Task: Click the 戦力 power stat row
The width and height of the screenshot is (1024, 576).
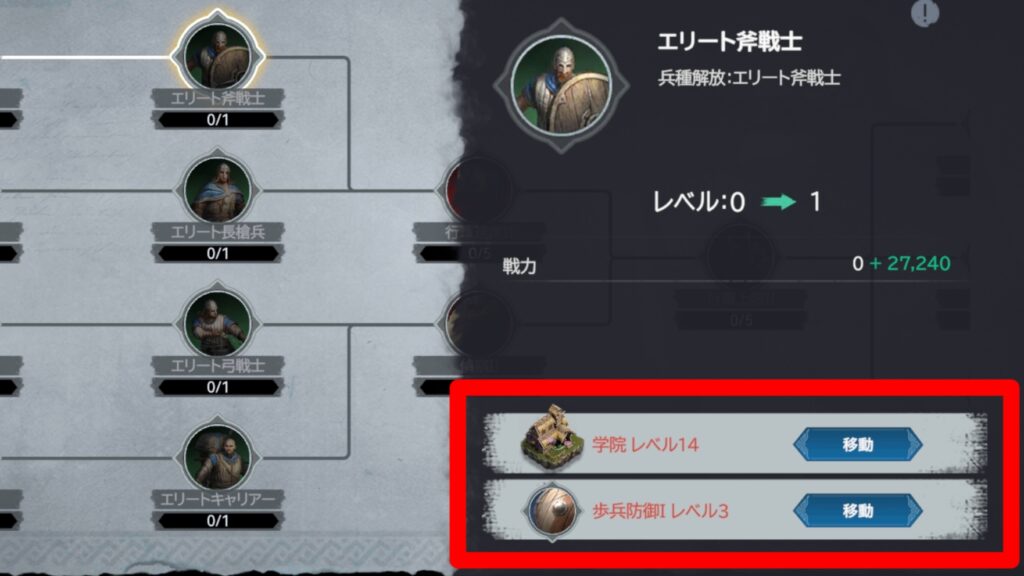Action: [x=726, y=264]
